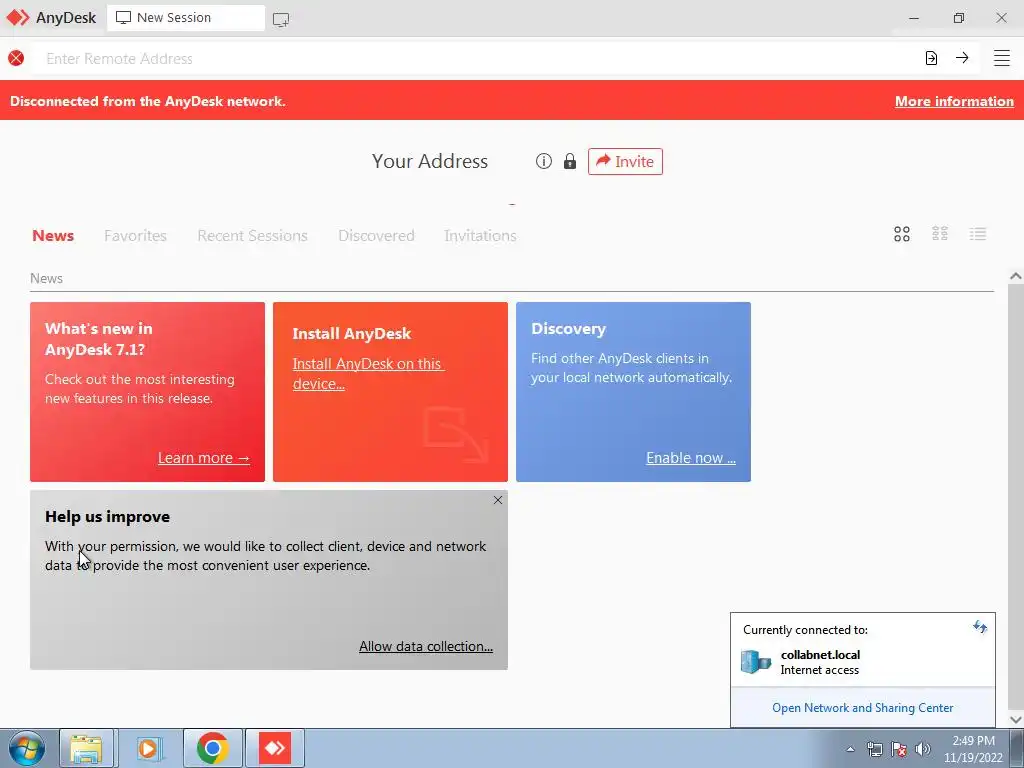Dismiss the Help us improve card
The width and height of the screenshot is (1024, 768).
point(498,500)
